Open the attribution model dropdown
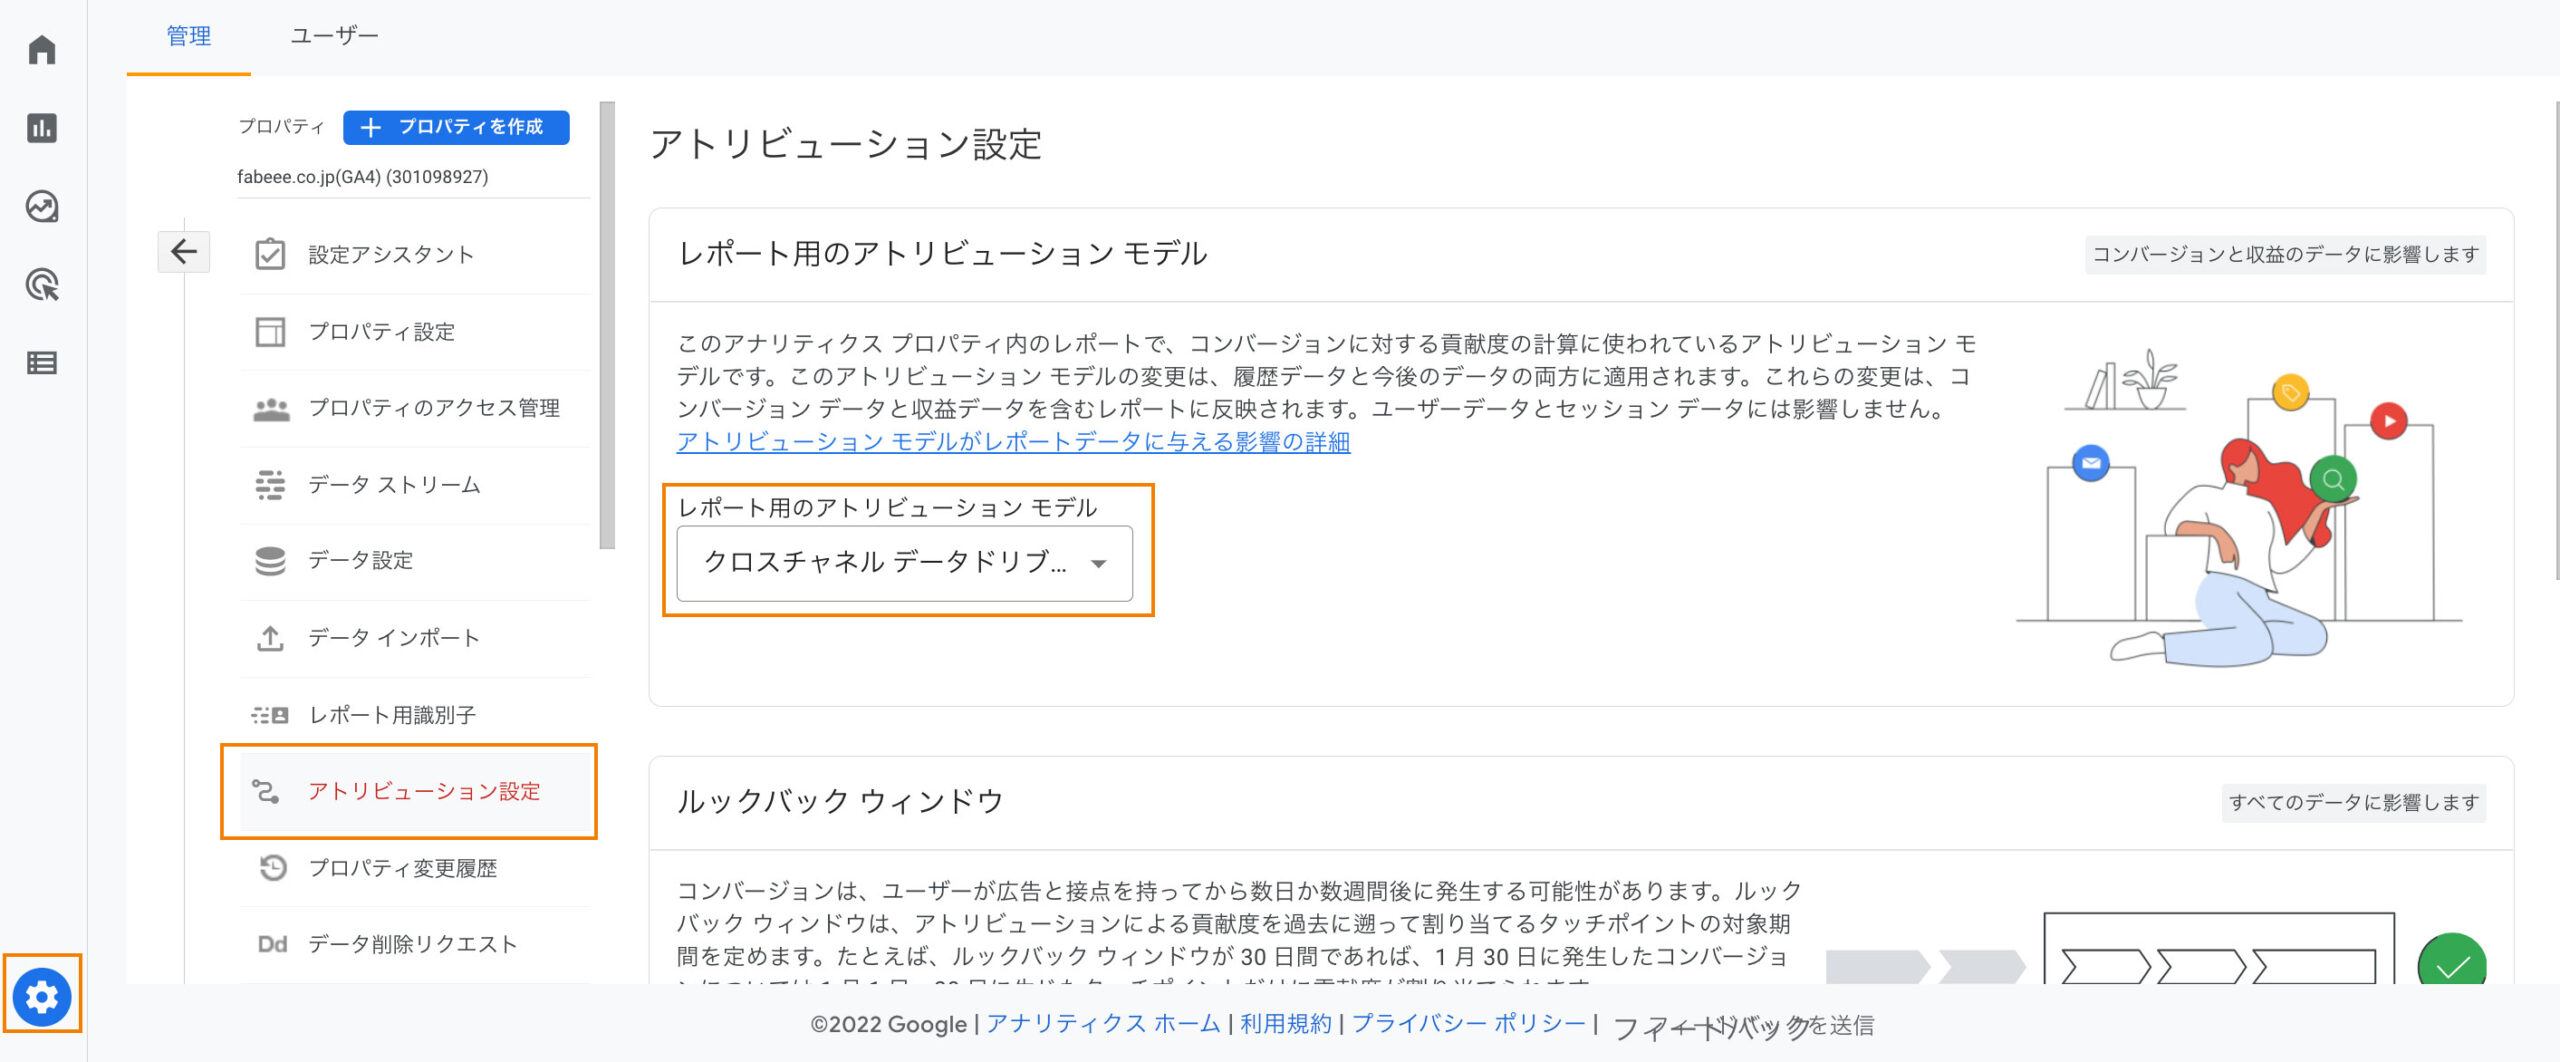 point(904,563)
